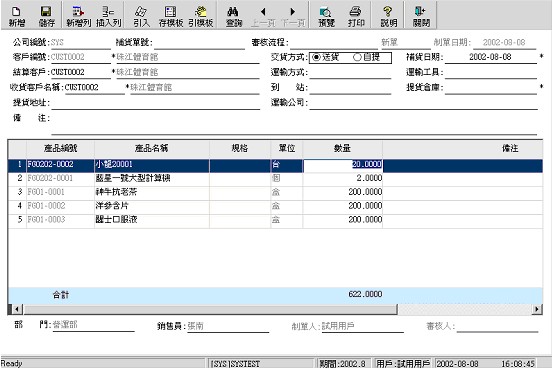Click the 補貨日期 date field
The width and height of the screenshot is (554, 368).
(491, 57)
